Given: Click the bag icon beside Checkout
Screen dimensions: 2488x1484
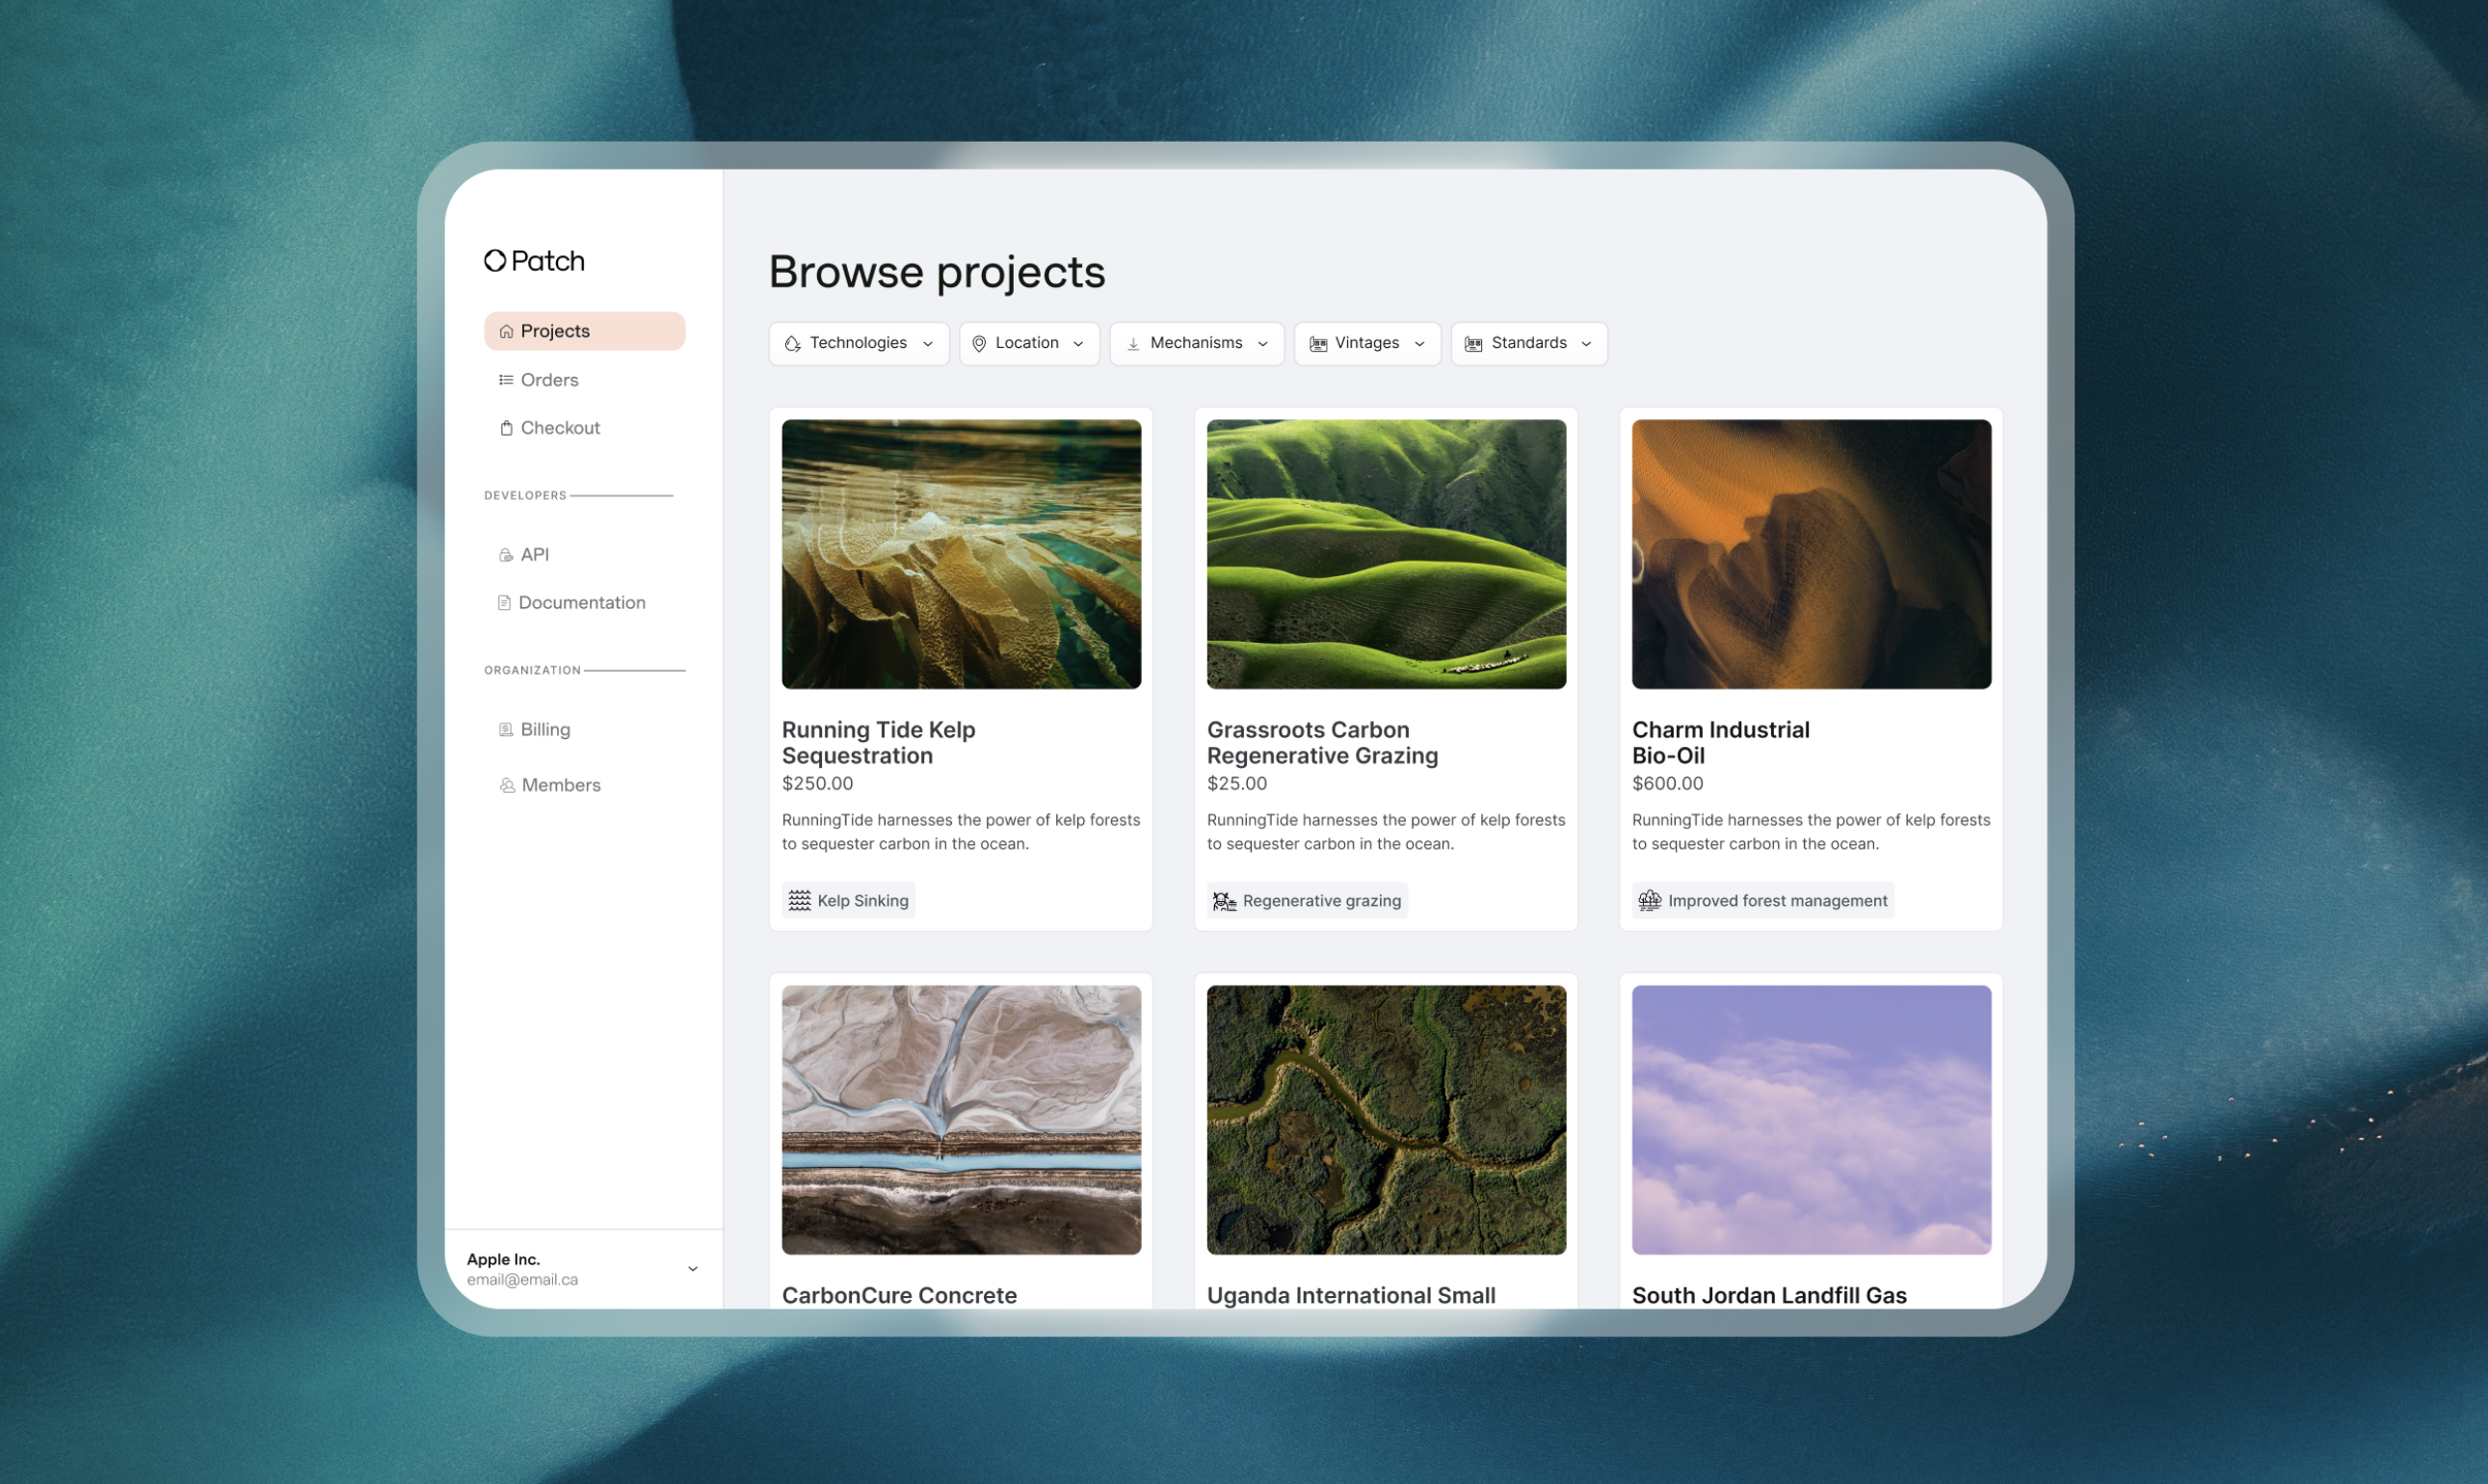Looking at the screenshot, I should pyautogui.click(x=506, y=428).
